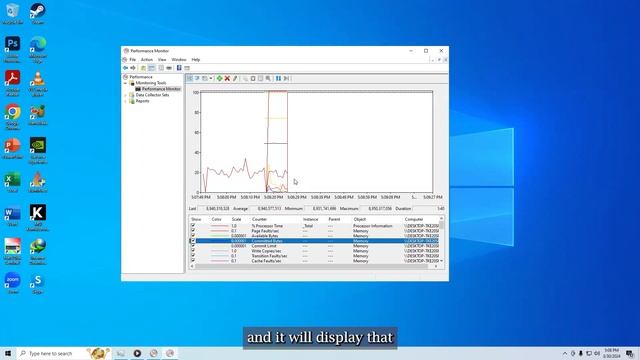
Task: Open the Windows Start button
Action: click(8, 353)
